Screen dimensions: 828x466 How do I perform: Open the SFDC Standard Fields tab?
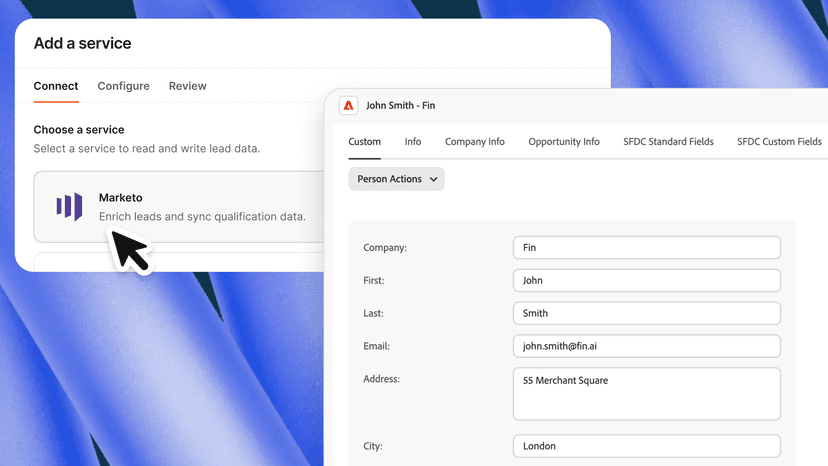669,142
